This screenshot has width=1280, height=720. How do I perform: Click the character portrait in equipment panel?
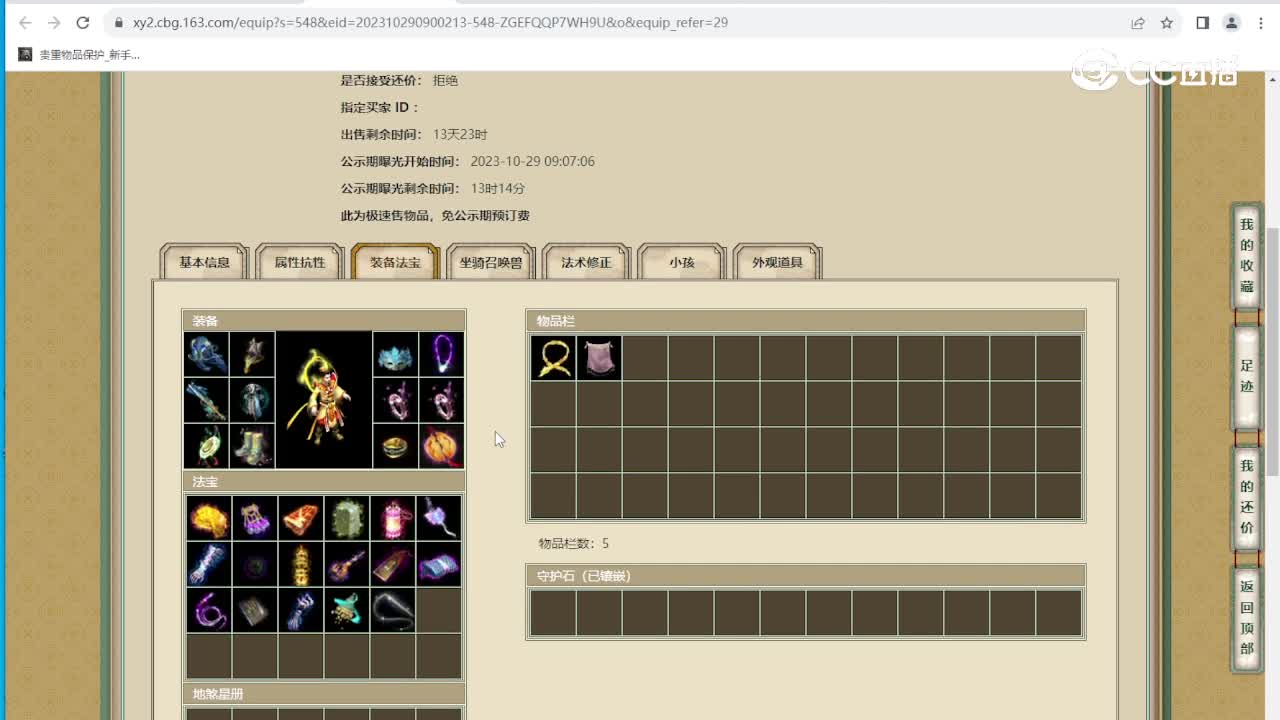click(323, 400)
